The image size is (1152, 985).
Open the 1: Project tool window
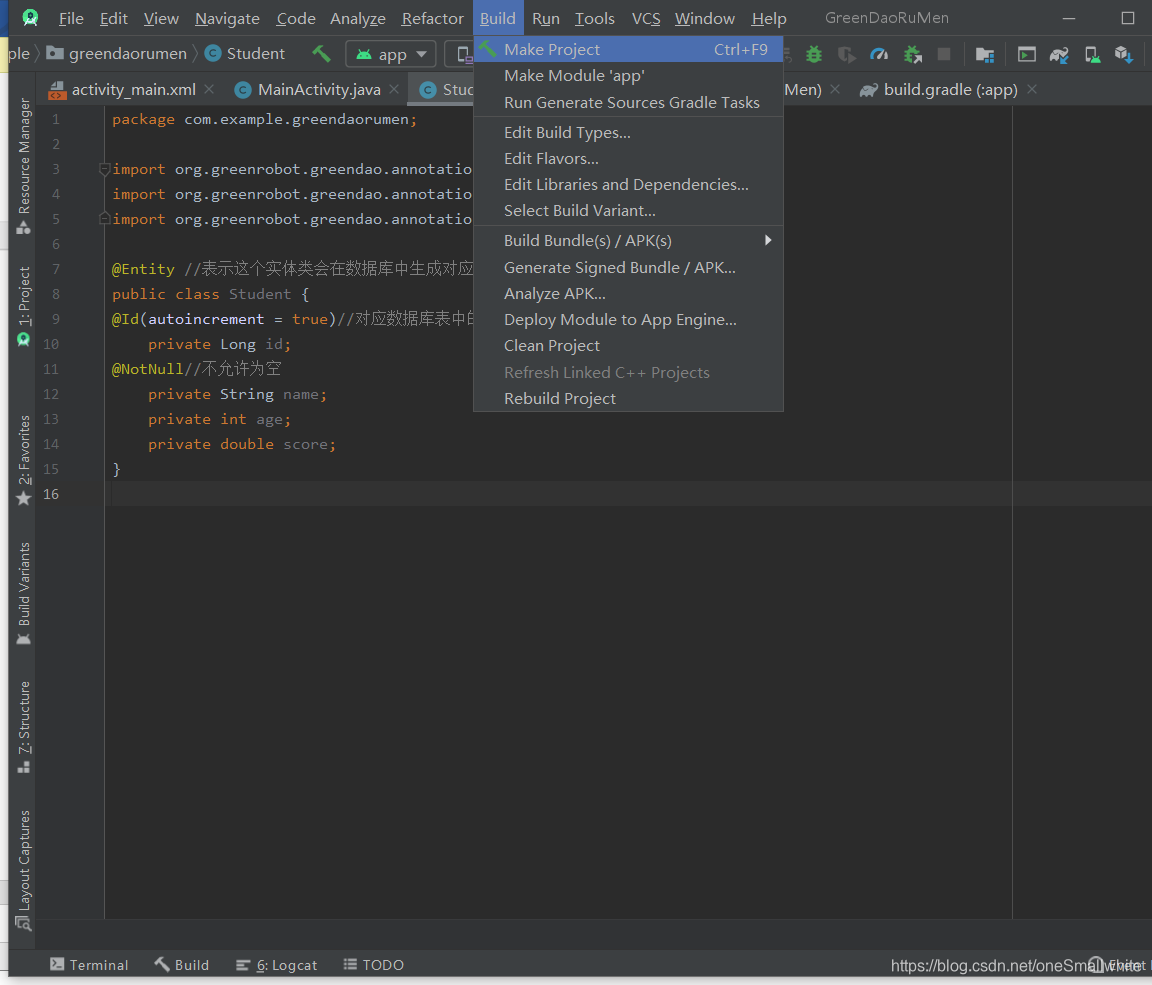pyautogui.click(x=24, y=306)
